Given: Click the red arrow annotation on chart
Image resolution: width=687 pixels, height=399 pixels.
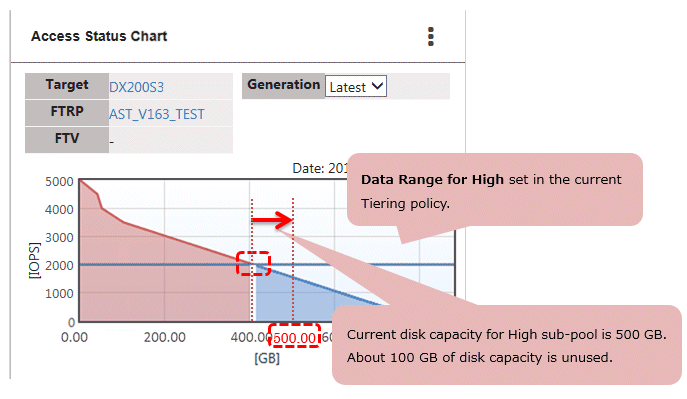Looking at the screenshot, I should click(x=272, y=220).
